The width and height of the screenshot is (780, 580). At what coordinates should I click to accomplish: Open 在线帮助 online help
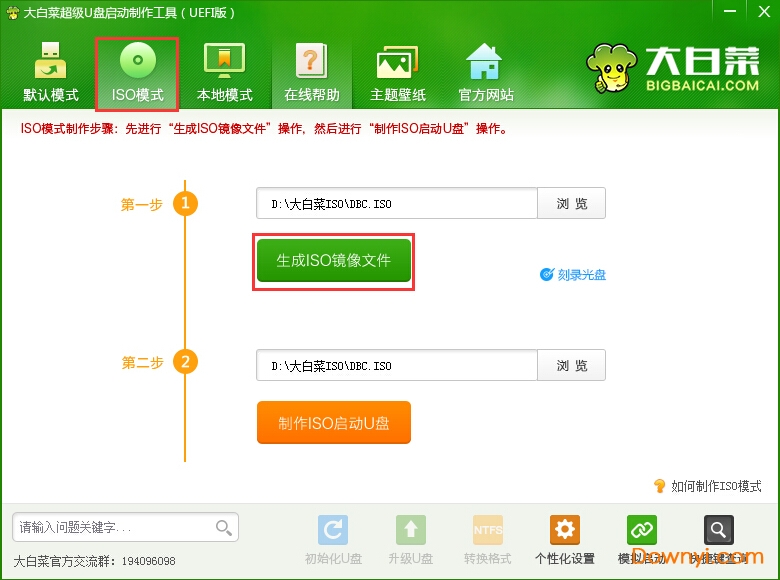311,73
